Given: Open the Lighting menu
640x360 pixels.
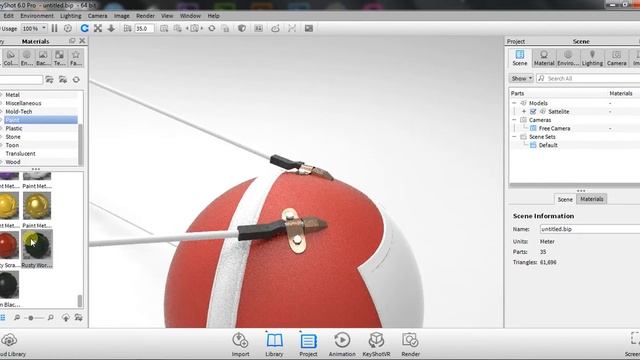Looking at the screenshot, I should pyautogui.click(x=71, y=16).
